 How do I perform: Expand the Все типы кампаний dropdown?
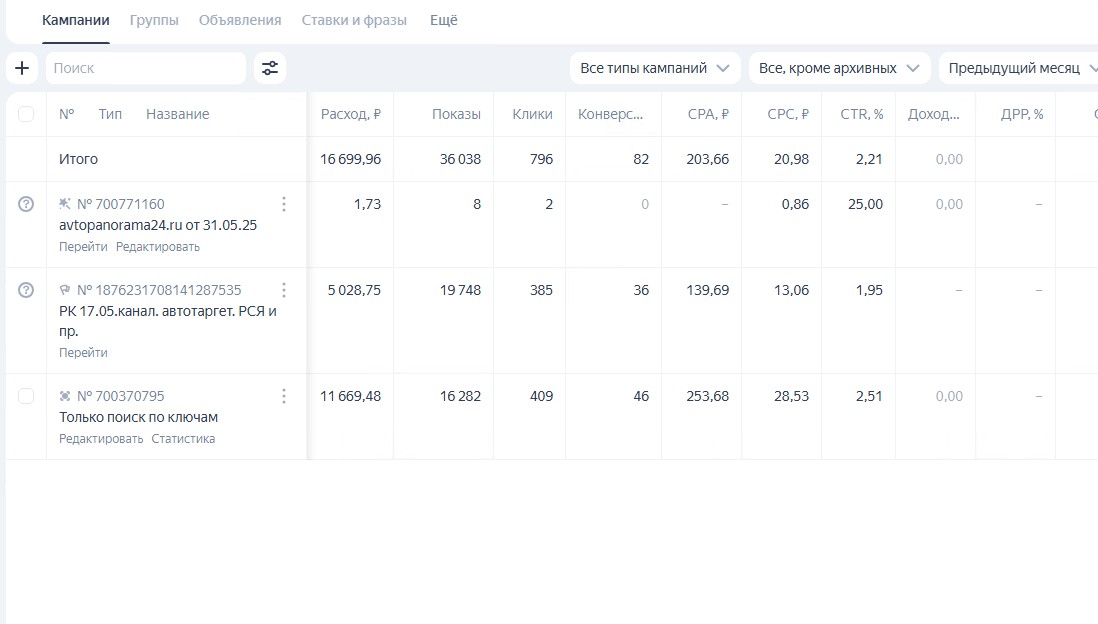click(x=655, y=68)
